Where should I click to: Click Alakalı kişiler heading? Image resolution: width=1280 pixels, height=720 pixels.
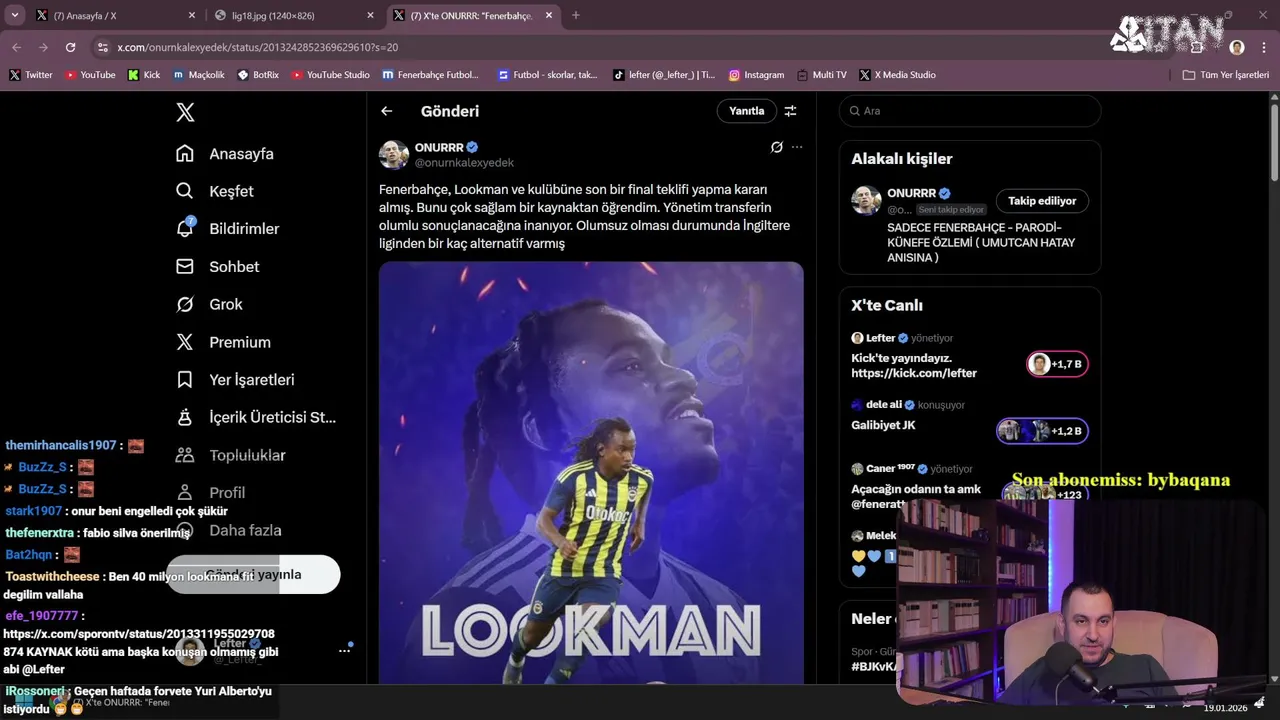pyautogui.click(x=901, y=159)
